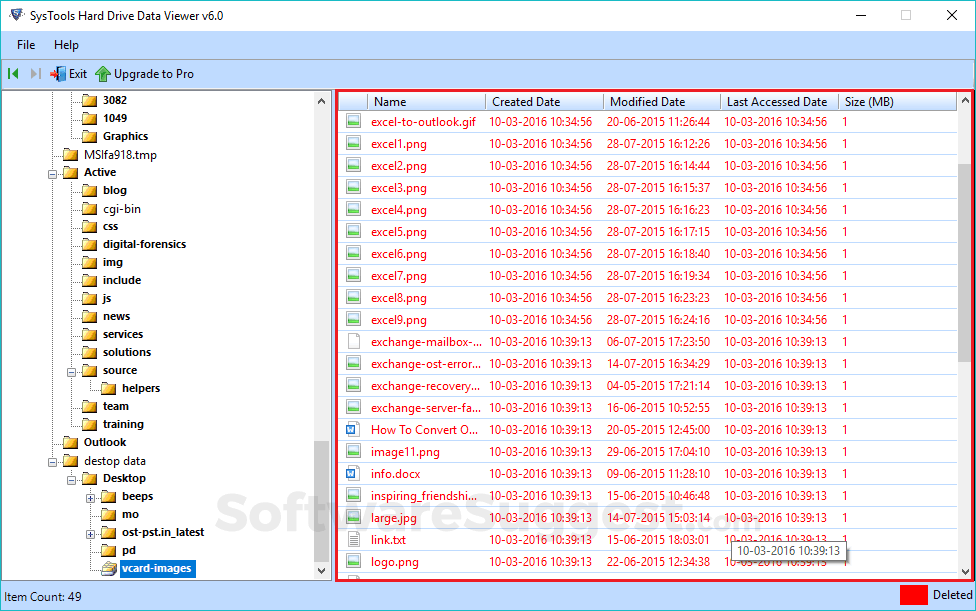Select the services folder in tree

pyautogui.click(x=123, y=334)
